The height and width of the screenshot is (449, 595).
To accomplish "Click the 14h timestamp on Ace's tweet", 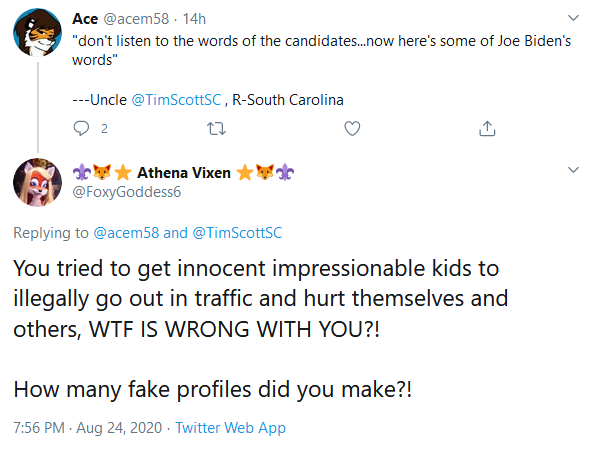I will coord(194,19).
